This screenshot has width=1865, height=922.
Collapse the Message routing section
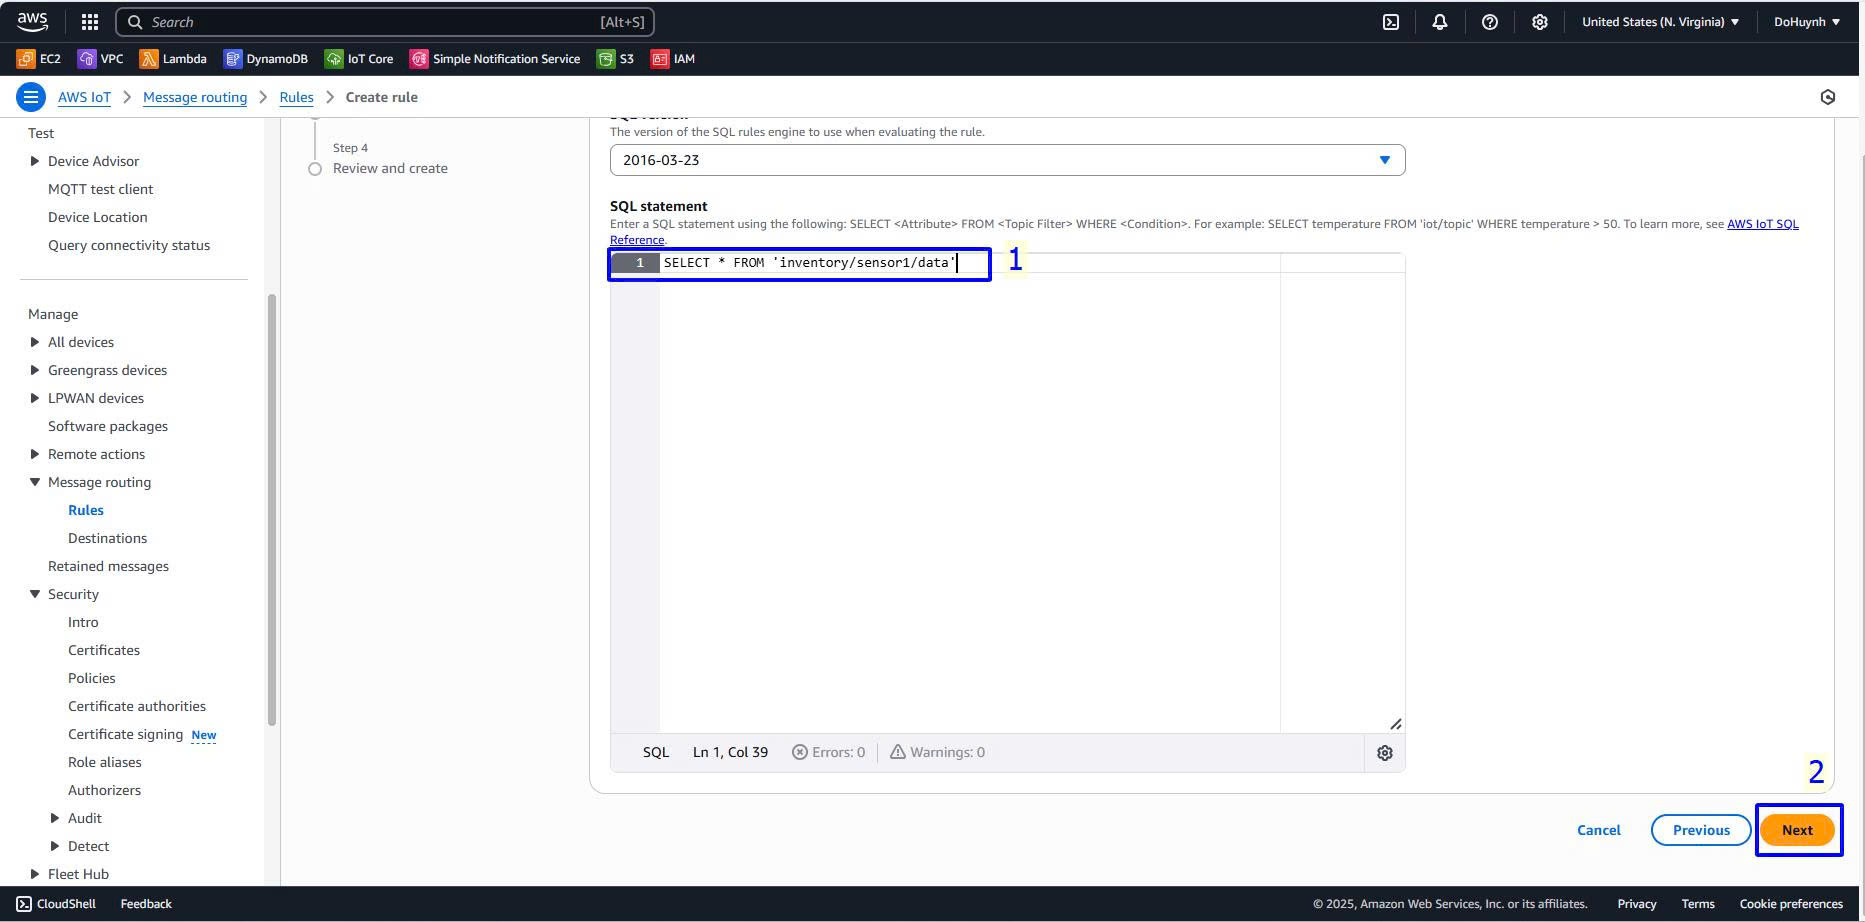click(35, 482)
